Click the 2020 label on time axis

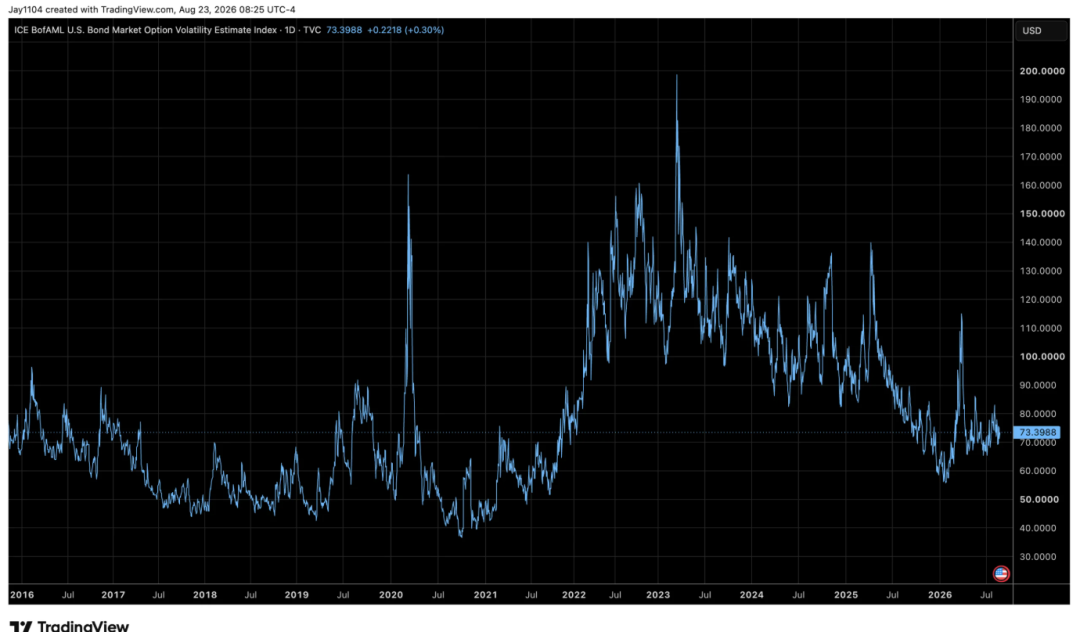(391, 595)
